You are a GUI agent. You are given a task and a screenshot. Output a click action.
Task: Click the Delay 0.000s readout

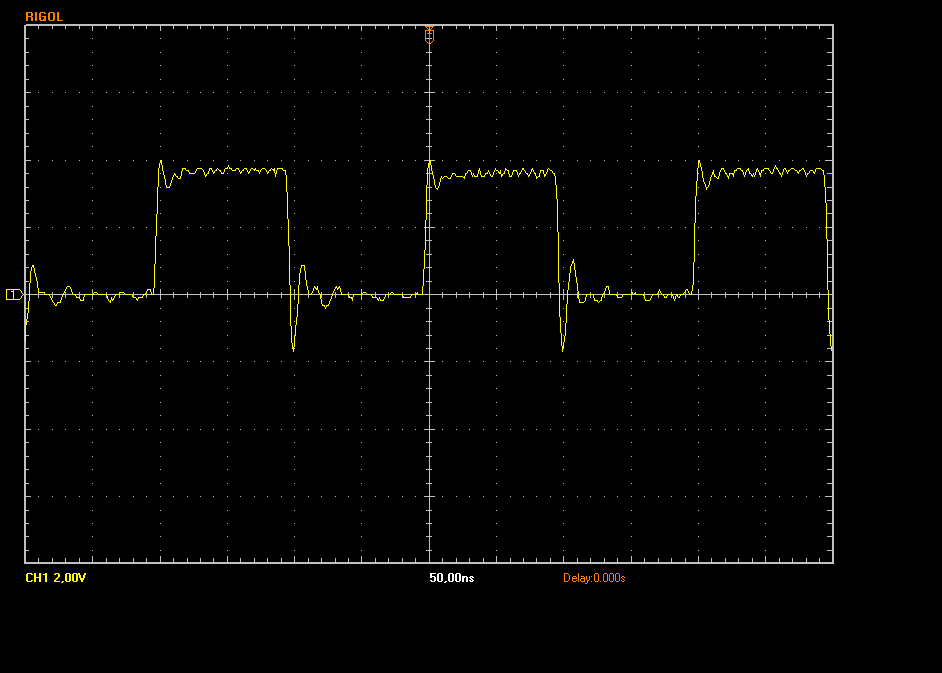pos(594,578)
